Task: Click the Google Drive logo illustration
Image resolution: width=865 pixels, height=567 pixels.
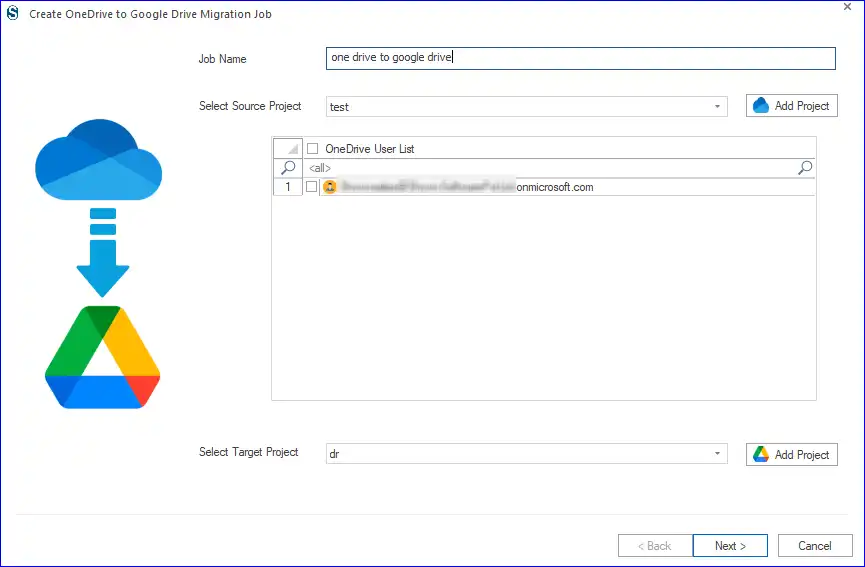Action: pyautogui.click(x=103, y=357)
